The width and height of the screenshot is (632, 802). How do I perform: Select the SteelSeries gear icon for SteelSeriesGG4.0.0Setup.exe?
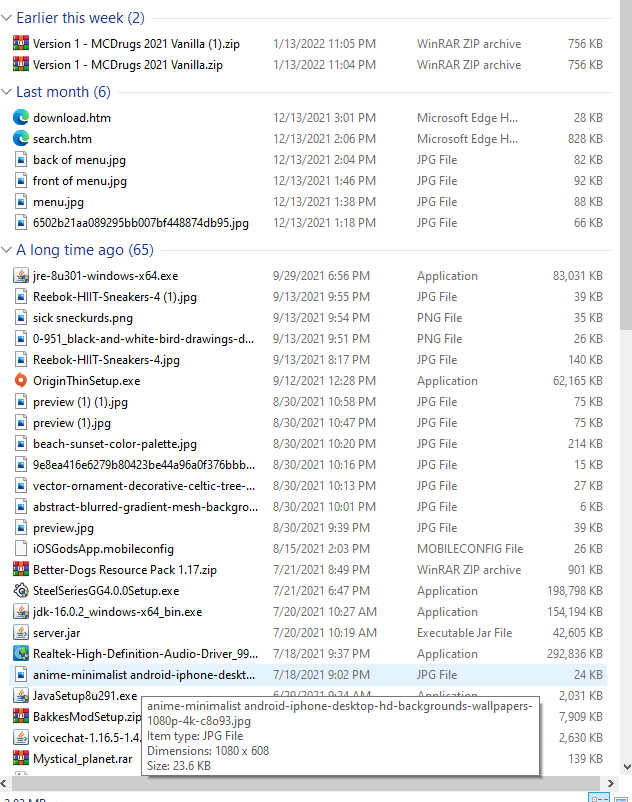(x=20, y=590)
